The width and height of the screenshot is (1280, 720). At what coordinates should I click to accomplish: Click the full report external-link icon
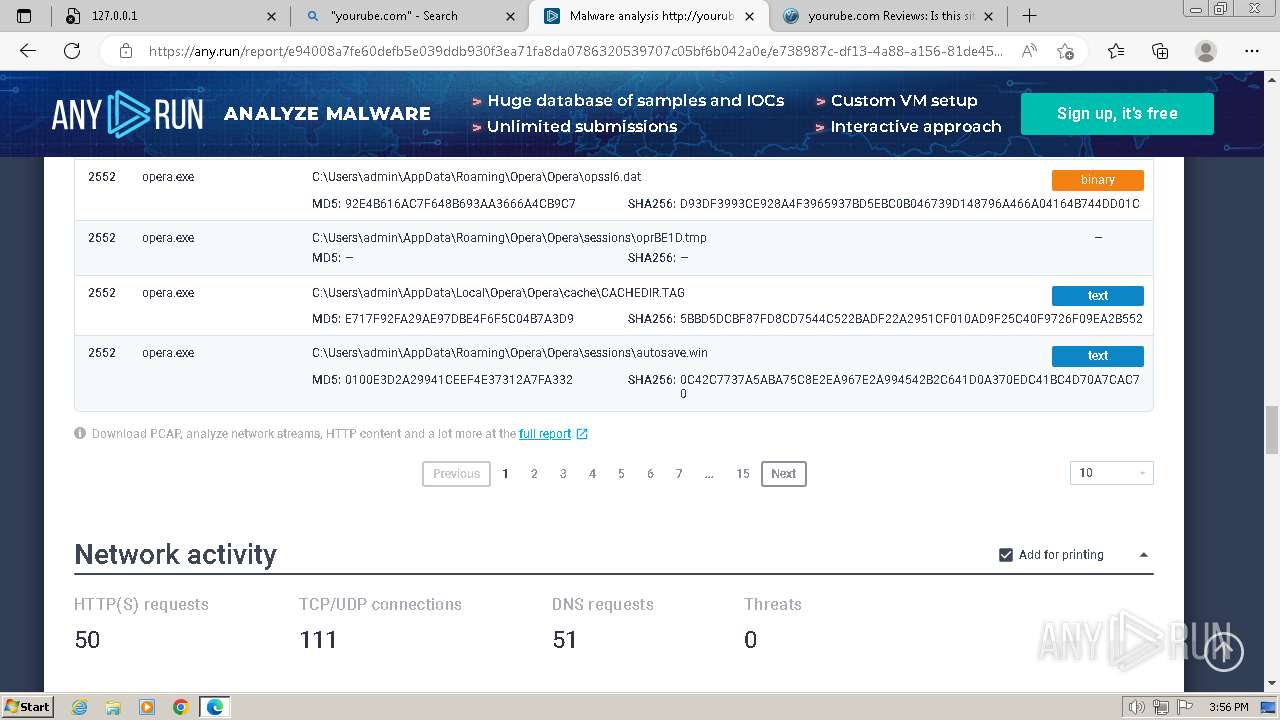[x=582, y=434]
